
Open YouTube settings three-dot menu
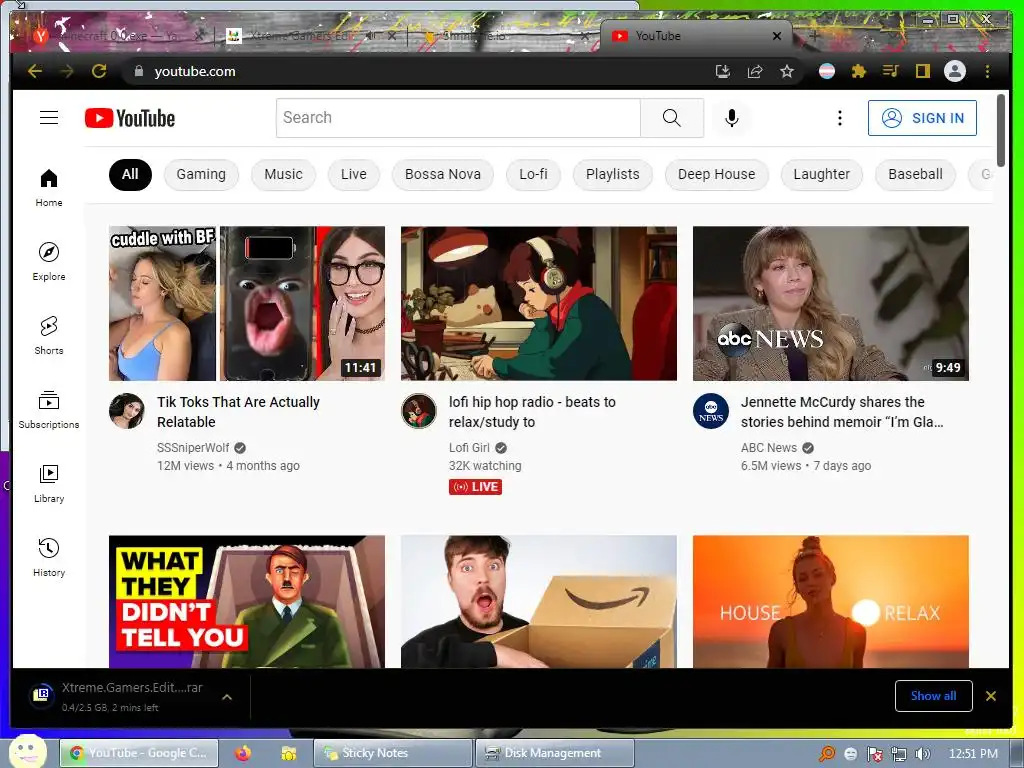(x=840, y=118)
